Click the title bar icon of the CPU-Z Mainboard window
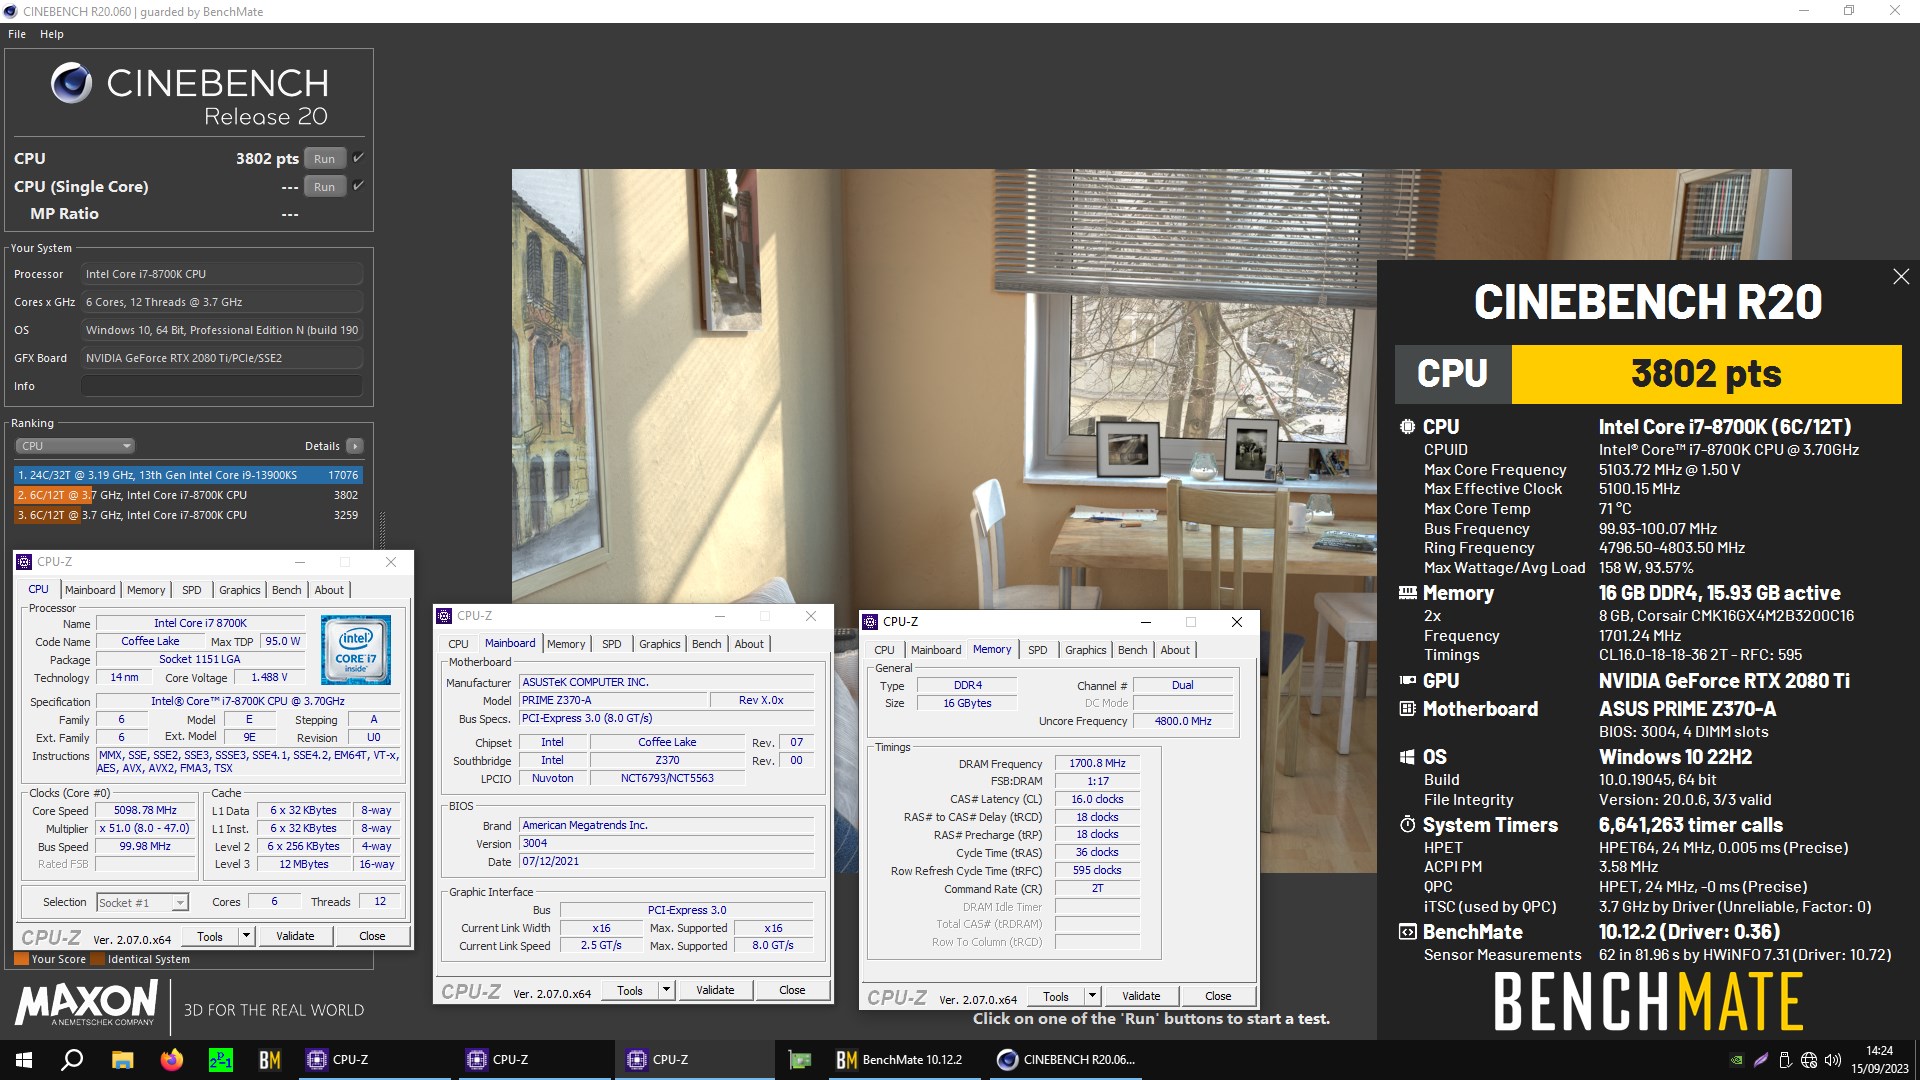 coord(445,616)
